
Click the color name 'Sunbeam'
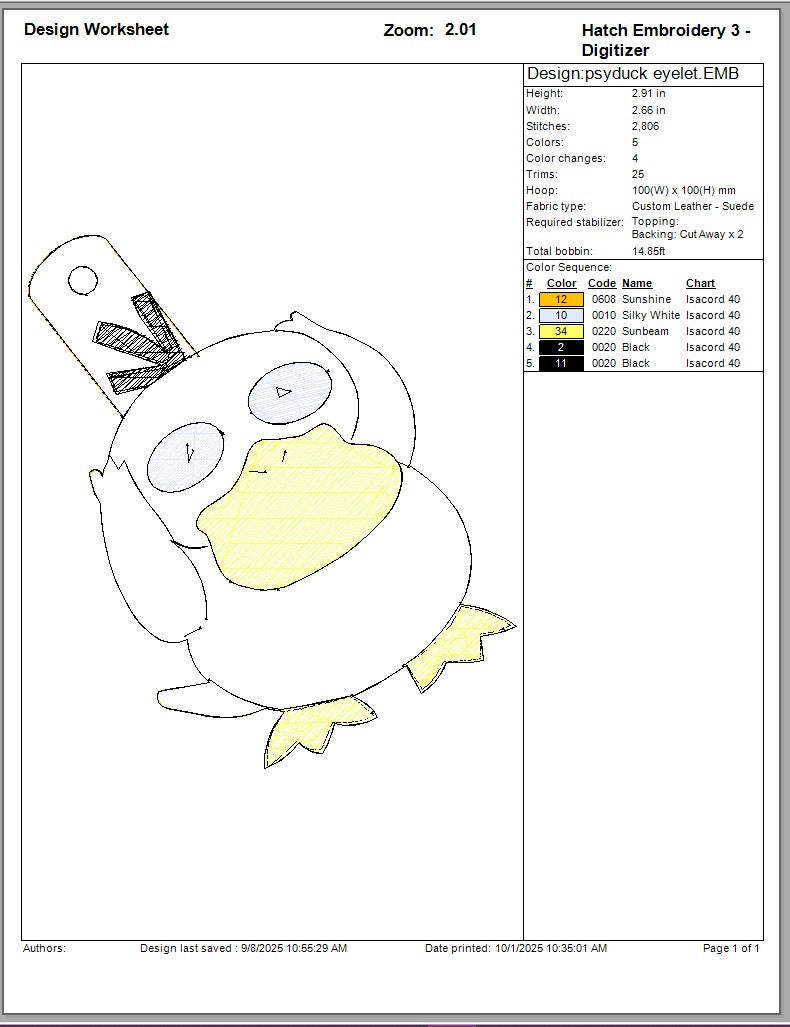[x=645, y=331]
